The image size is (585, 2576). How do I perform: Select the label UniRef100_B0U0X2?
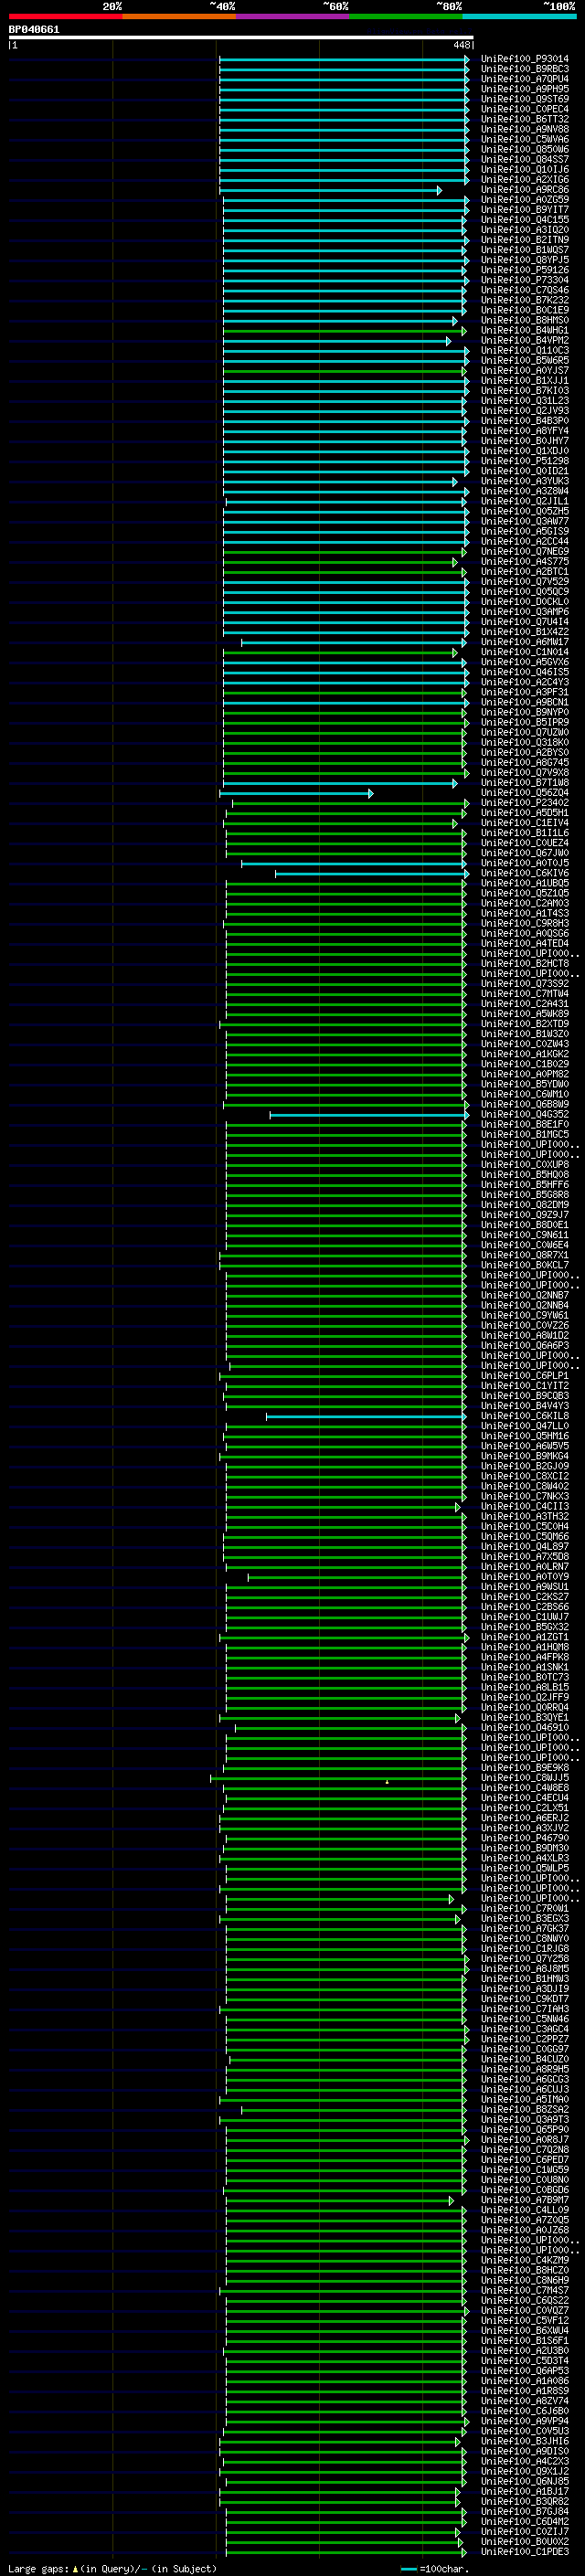(x=525, y=2541)
